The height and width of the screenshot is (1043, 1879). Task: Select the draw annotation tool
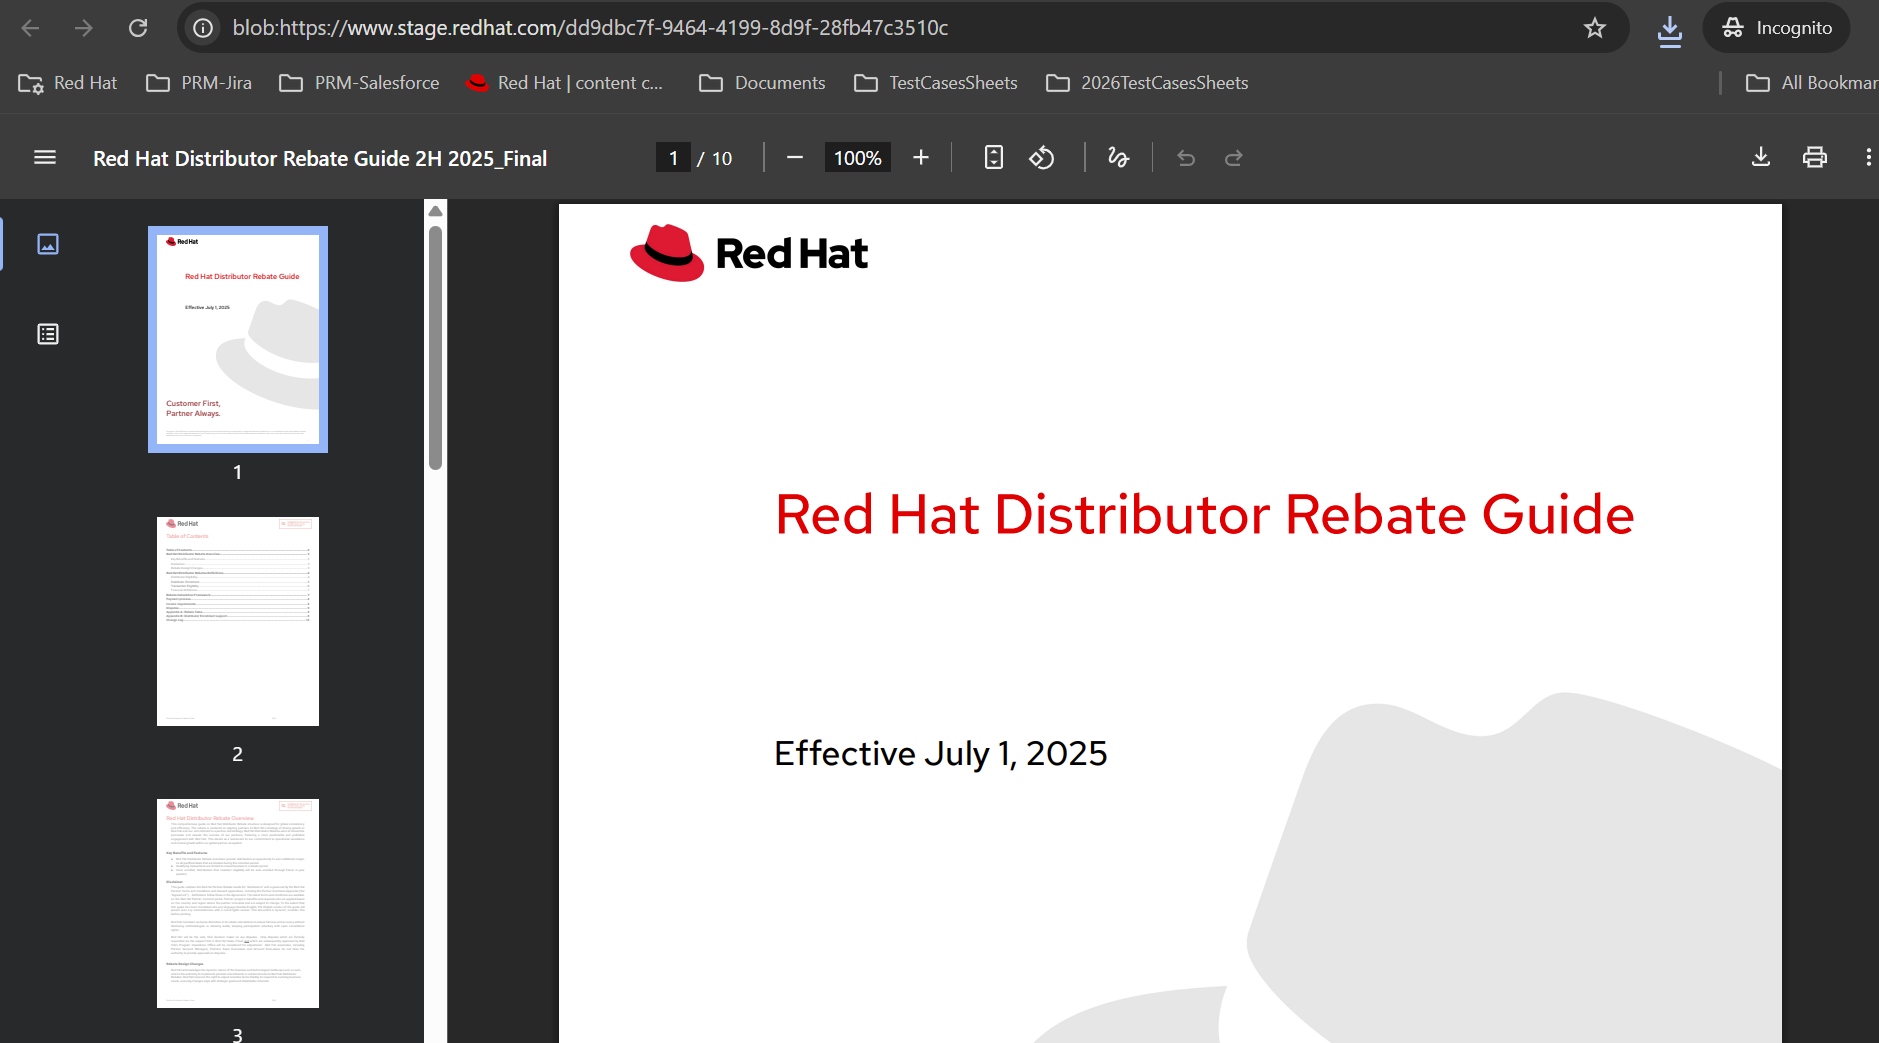click(1118, 158)
